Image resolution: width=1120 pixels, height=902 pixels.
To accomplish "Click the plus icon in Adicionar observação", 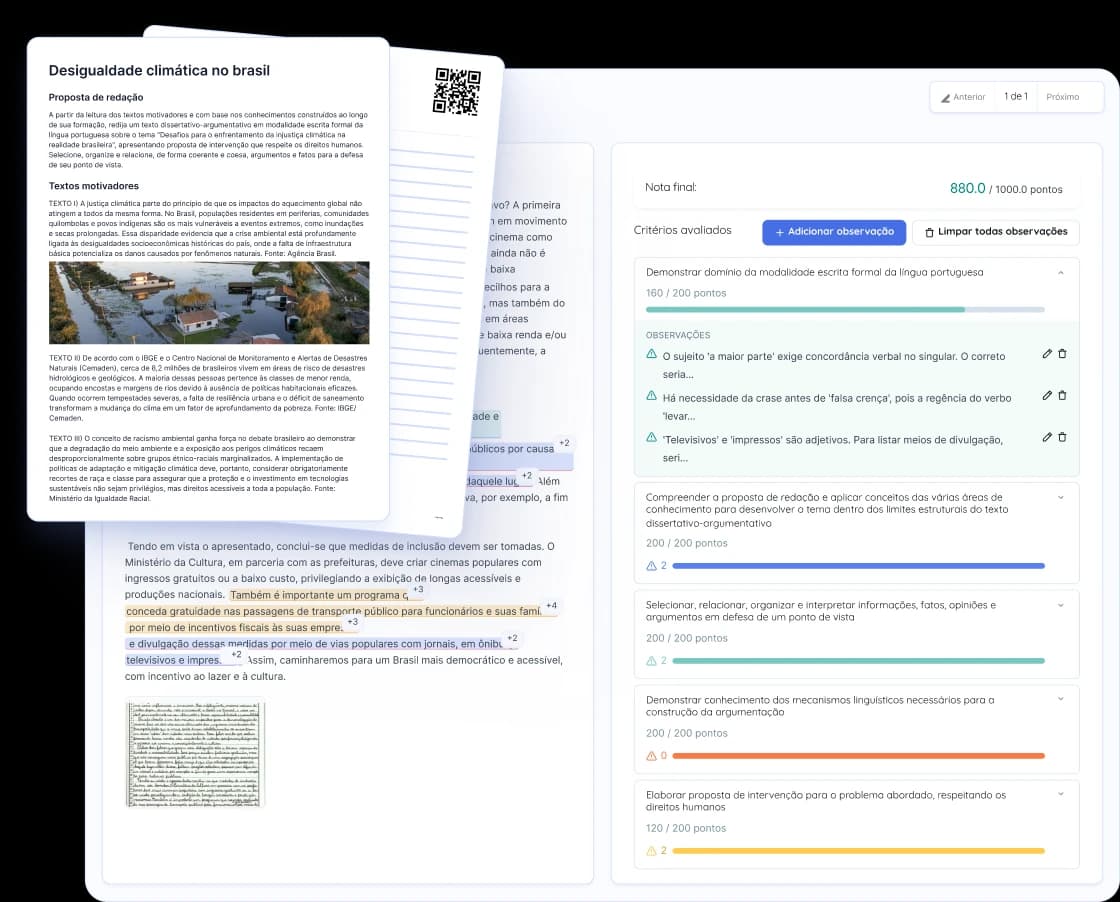I will [779, 233].
